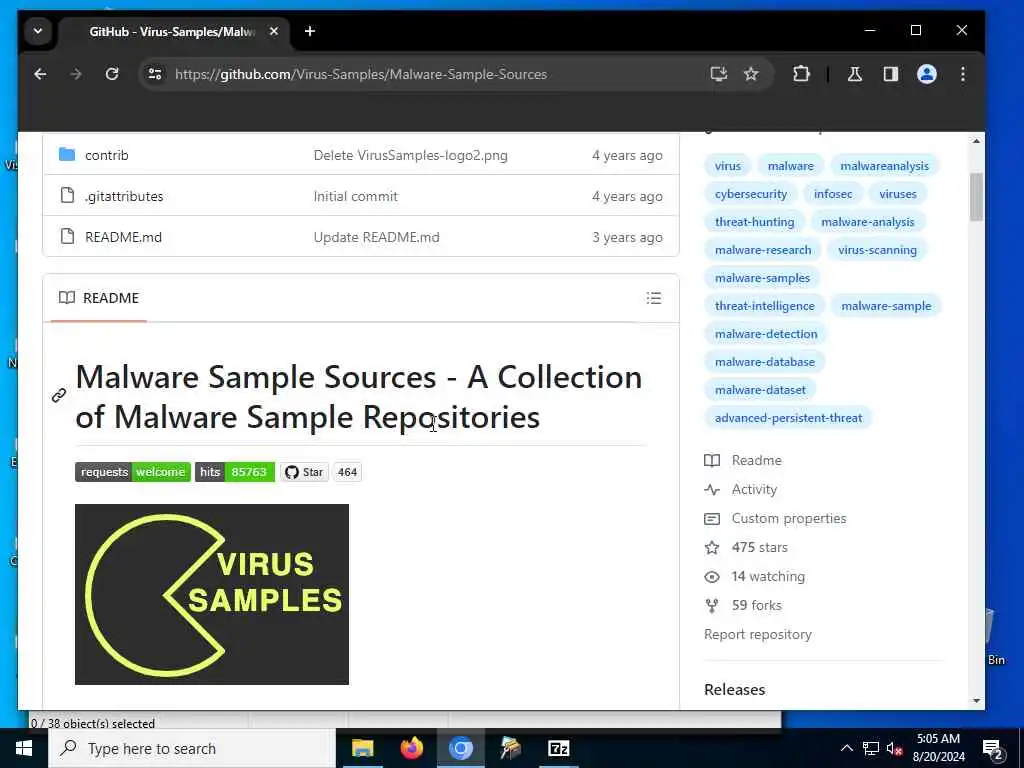Click the browser back arrow
This screenshot has width=1024, height=768.
click(x=40, y=74)
